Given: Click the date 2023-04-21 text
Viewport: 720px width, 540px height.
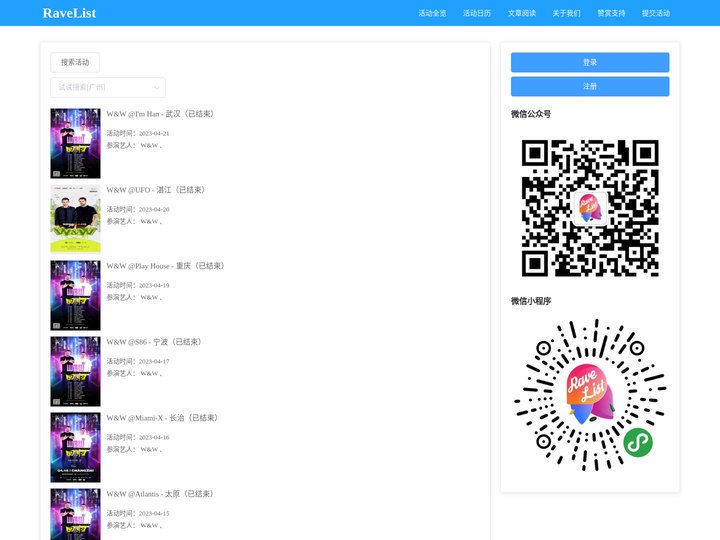Looking at the screenshot, I should (x=154, y=134).
